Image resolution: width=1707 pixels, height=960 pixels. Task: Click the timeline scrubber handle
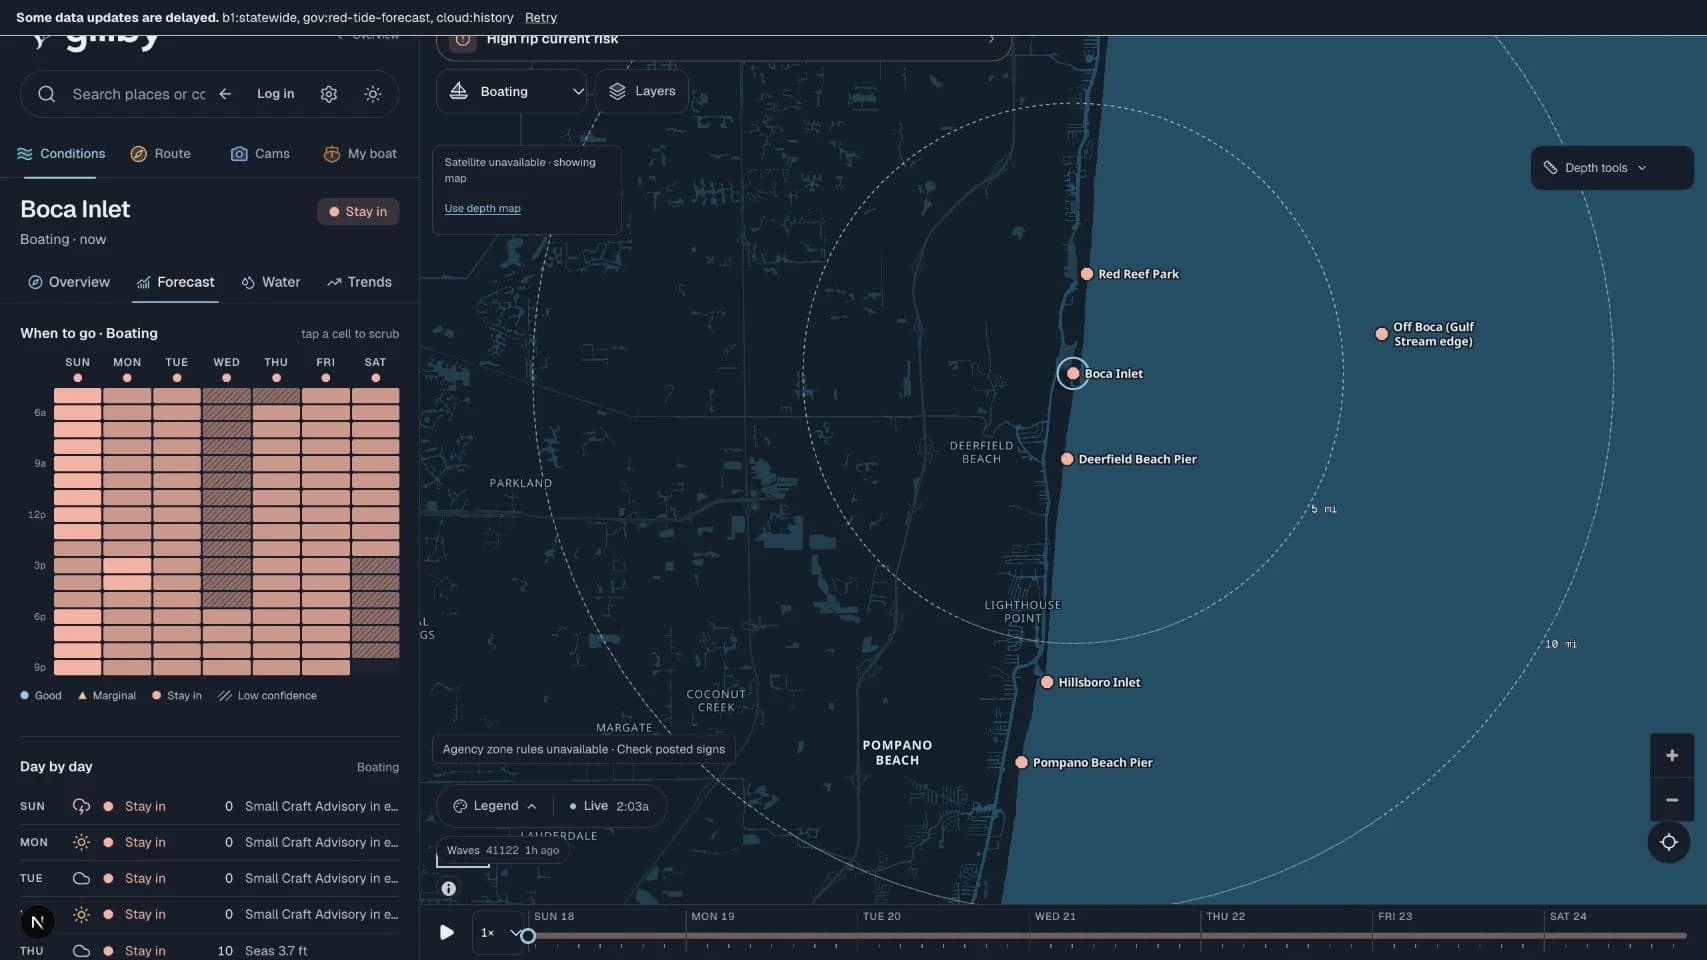click(528, 936)
